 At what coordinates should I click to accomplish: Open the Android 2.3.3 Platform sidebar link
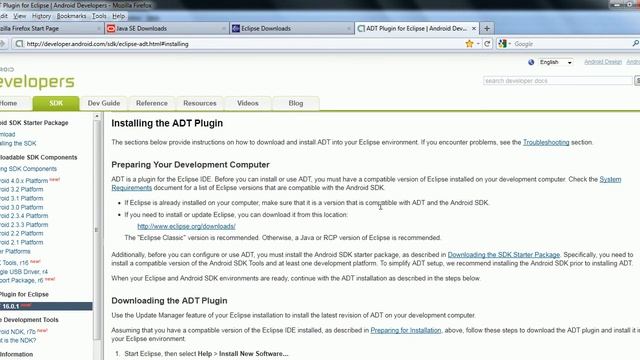click(24, 225)
